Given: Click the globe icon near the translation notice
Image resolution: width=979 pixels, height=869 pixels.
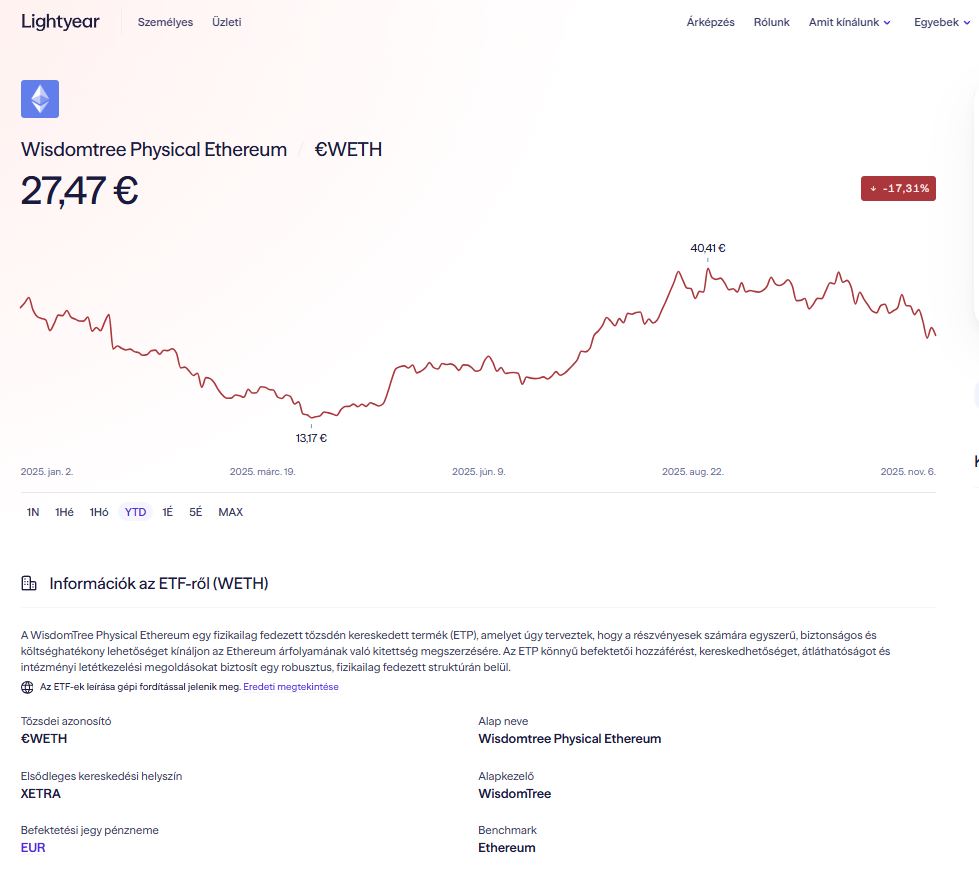Looking at the screenshot, I should [27, 687].
